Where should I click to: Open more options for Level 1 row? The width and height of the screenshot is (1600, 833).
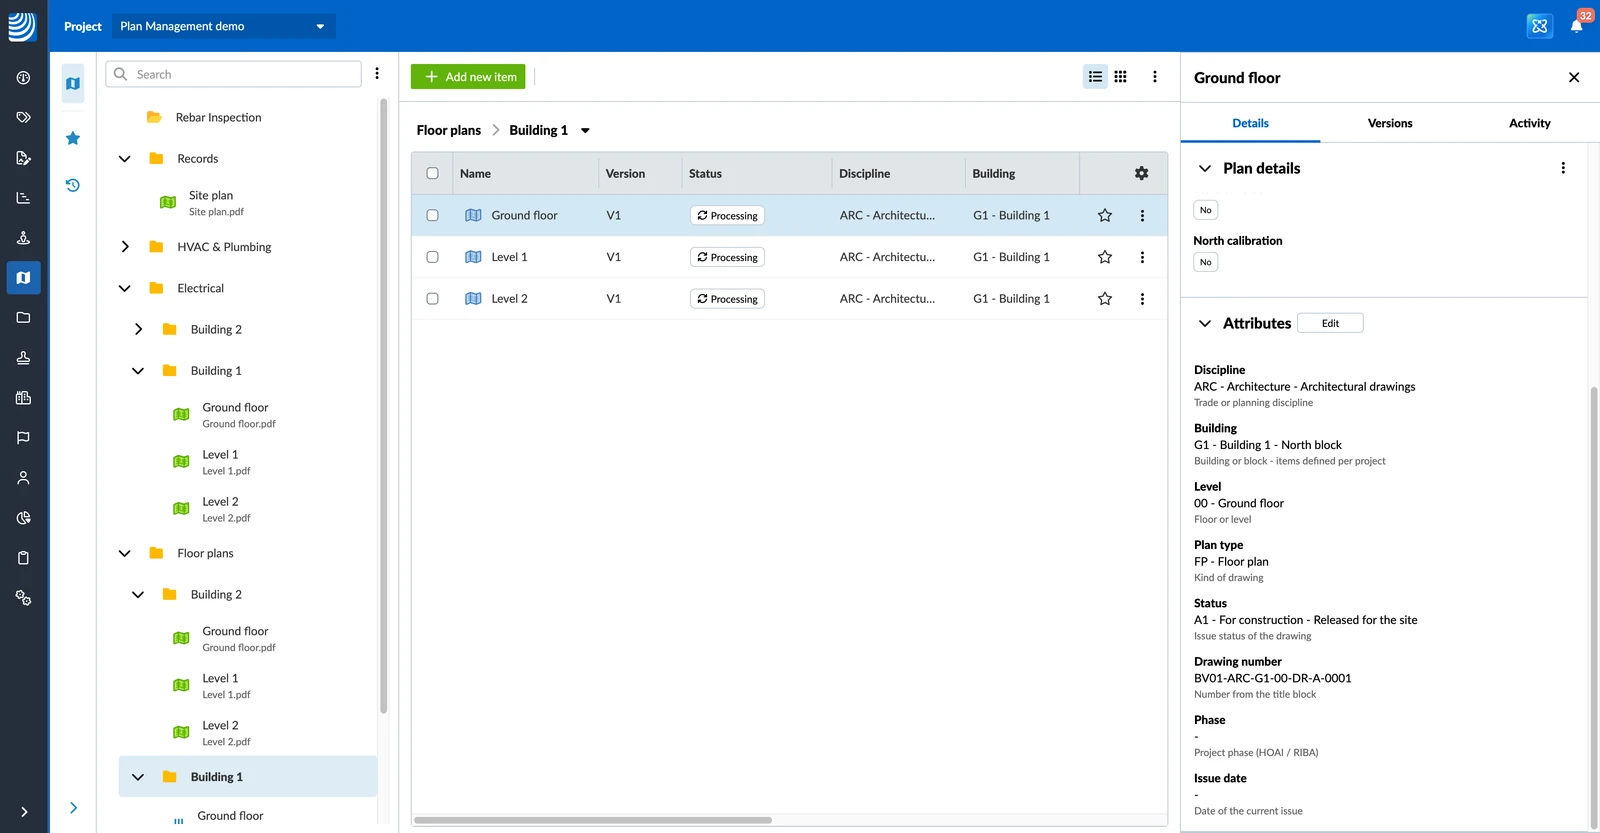point(1142,258)
